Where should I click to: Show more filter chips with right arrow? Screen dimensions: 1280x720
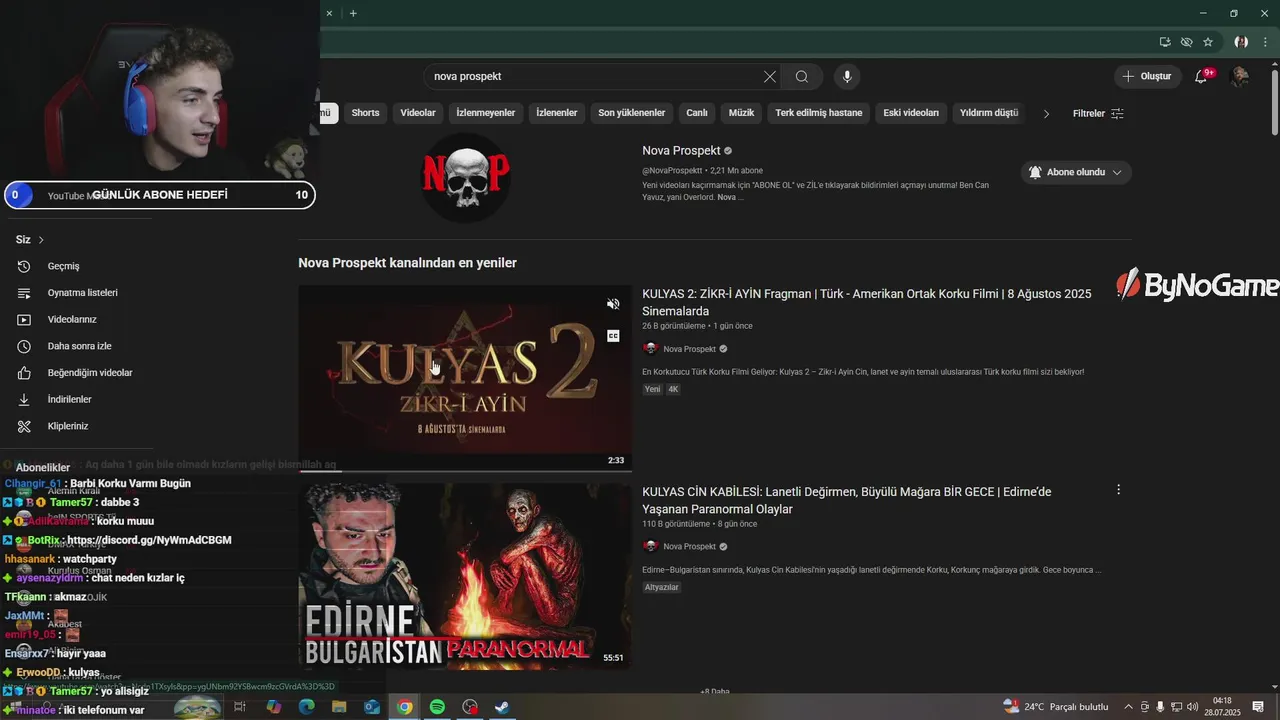1046,113
